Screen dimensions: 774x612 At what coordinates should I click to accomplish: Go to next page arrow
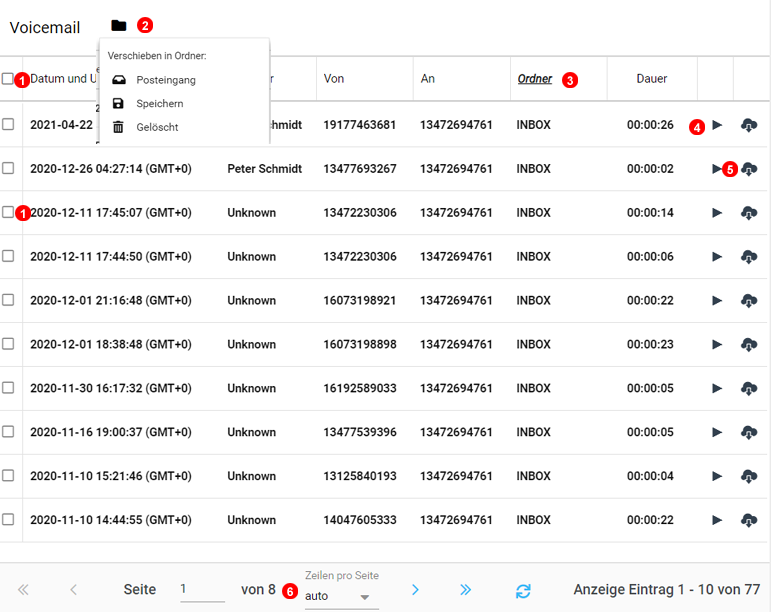(416, 590)
